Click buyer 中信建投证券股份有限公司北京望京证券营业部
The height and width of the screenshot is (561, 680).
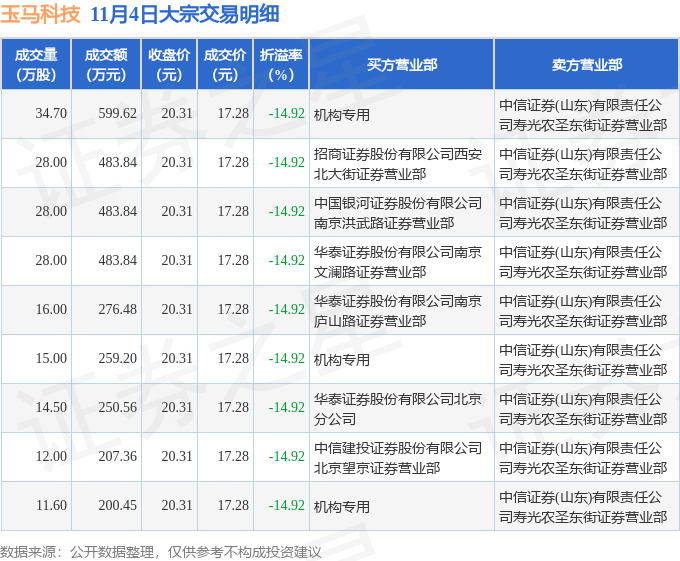click(398, 458)
